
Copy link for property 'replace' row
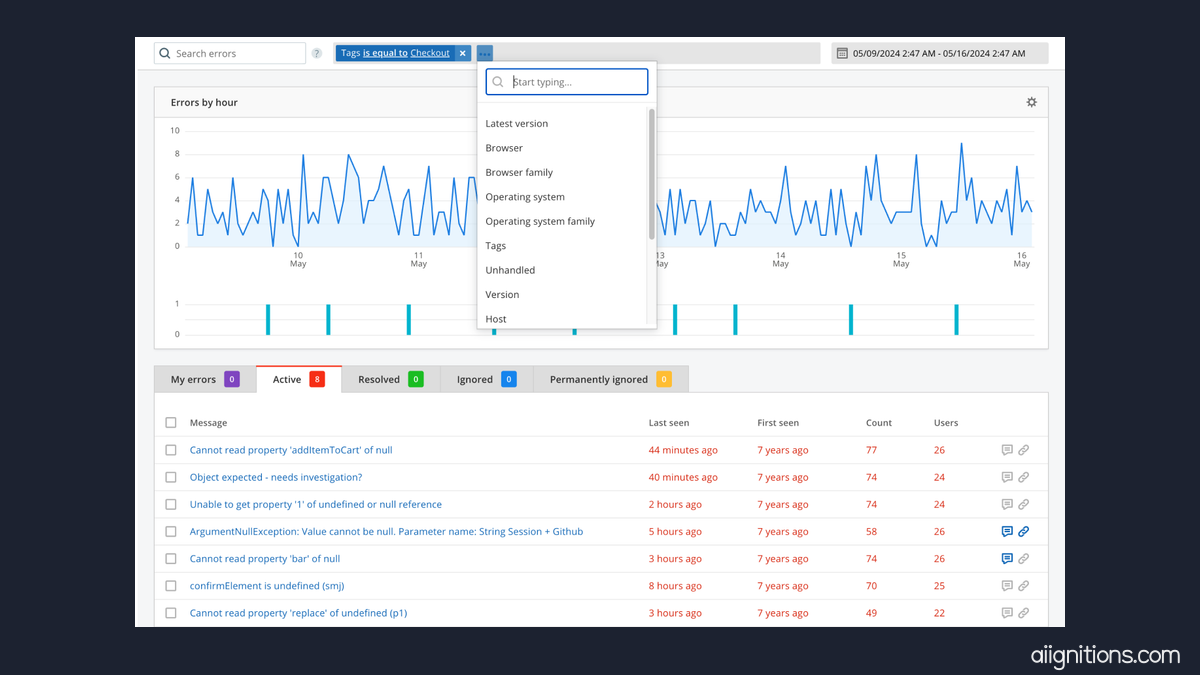coord(1023,612)
